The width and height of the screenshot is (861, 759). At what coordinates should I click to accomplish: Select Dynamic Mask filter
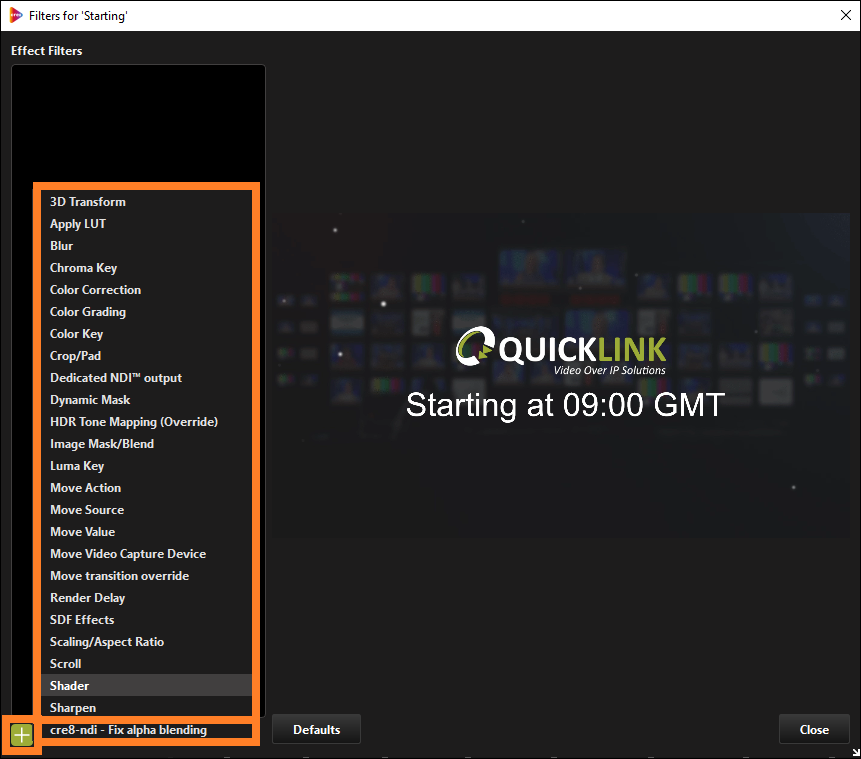pyautogui.click(x=146, y=399)
